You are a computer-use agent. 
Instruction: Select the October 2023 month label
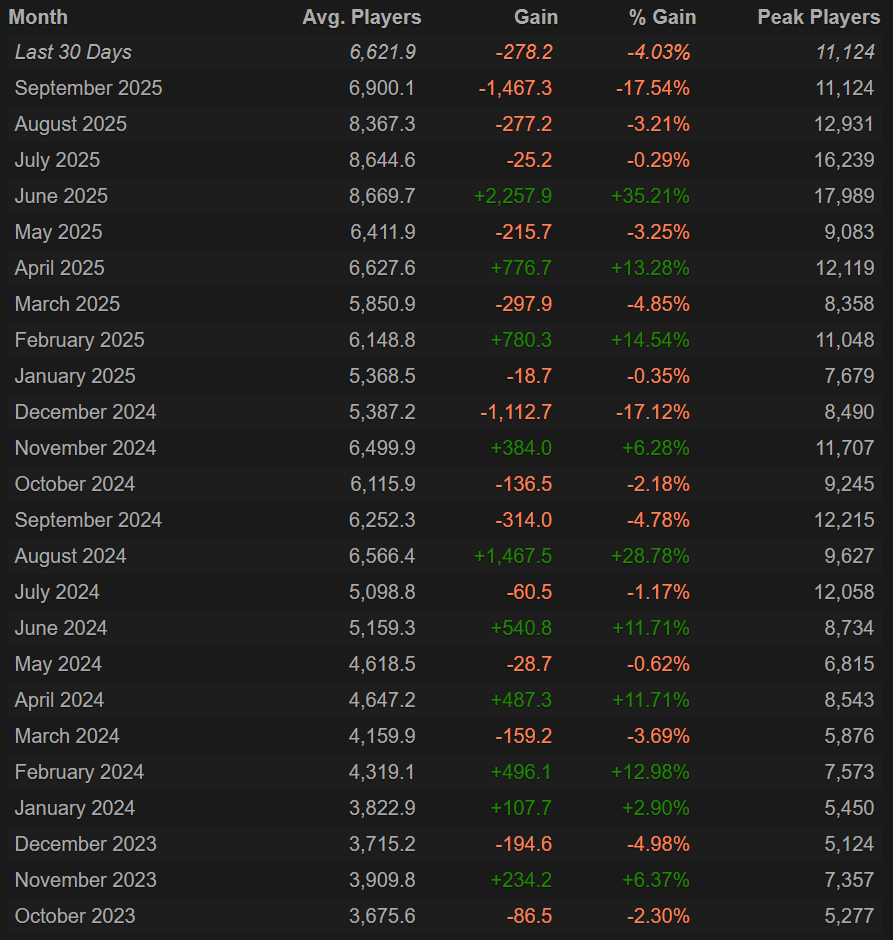[x=75, y=915]
